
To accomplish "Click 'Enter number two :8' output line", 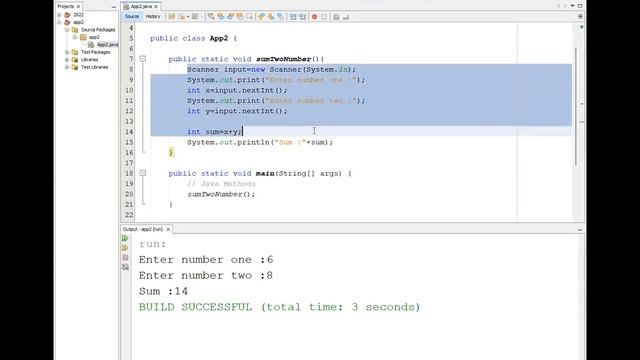I will [x=206, y=276].
